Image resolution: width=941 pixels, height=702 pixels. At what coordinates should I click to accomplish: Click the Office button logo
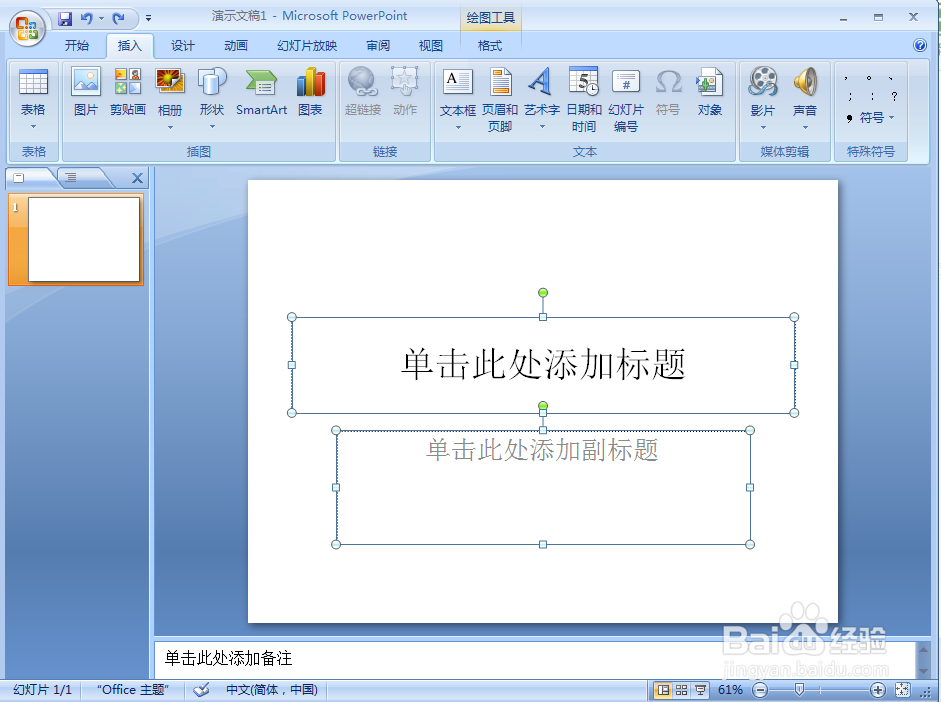point(28,28)
